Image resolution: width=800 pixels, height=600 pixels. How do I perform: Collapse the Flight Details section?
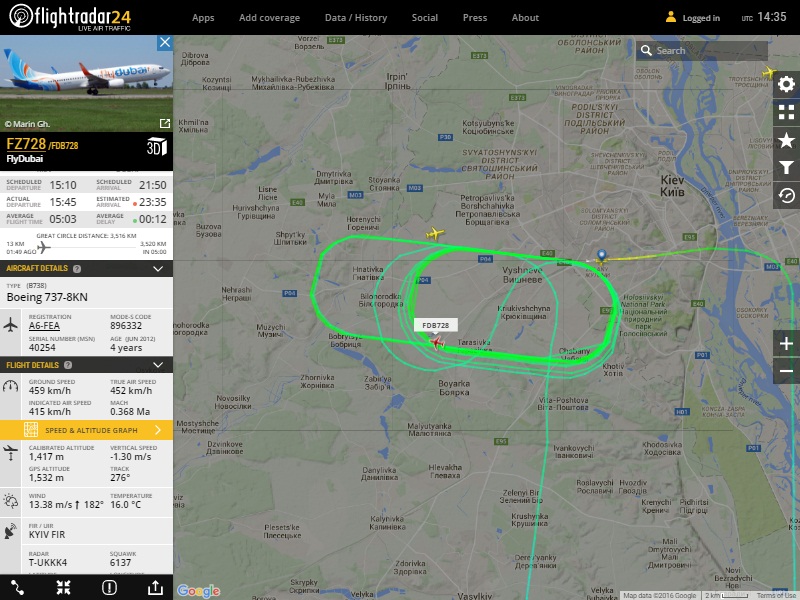pos(158,365)
